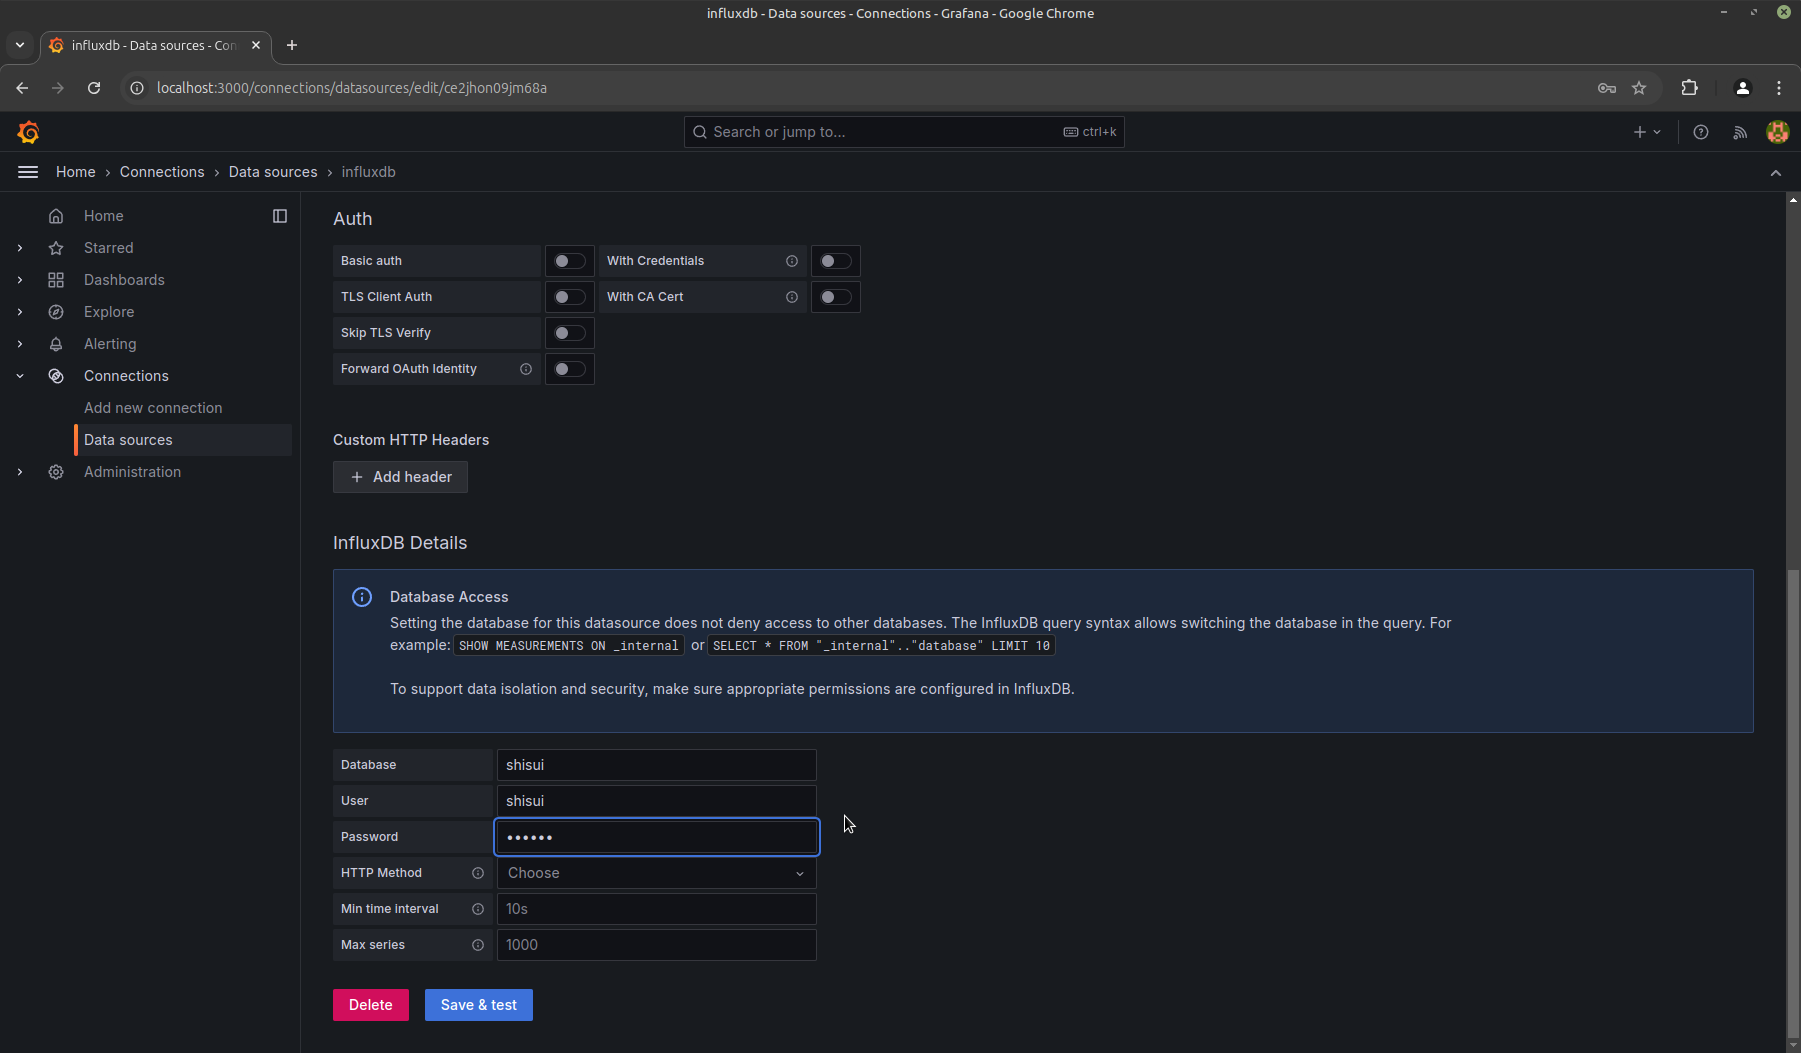Open a new browser tab
Screen dimensions: 1801x1053
point(292,45)
